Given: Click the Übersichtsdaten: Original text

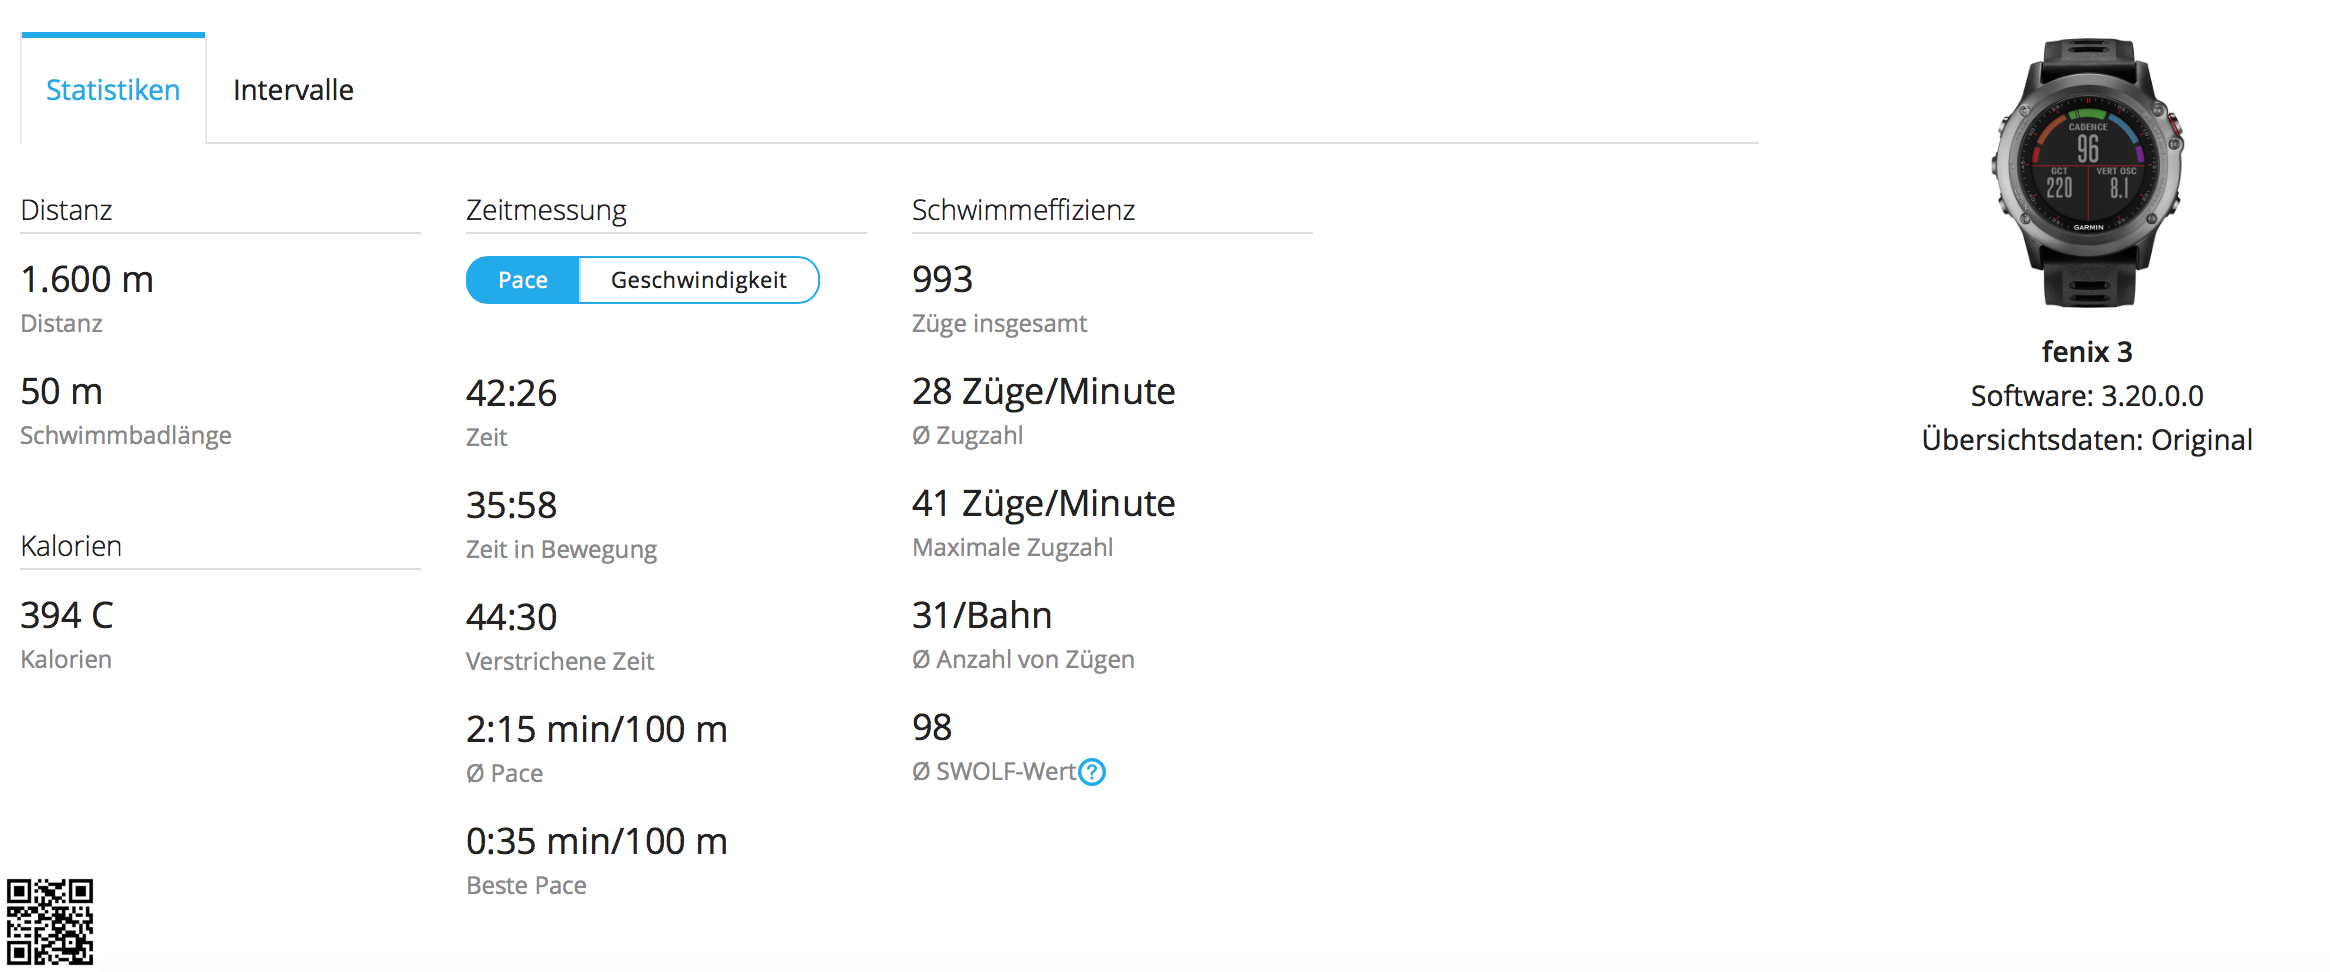Looking at the screenshot, I should [2087, 440].
